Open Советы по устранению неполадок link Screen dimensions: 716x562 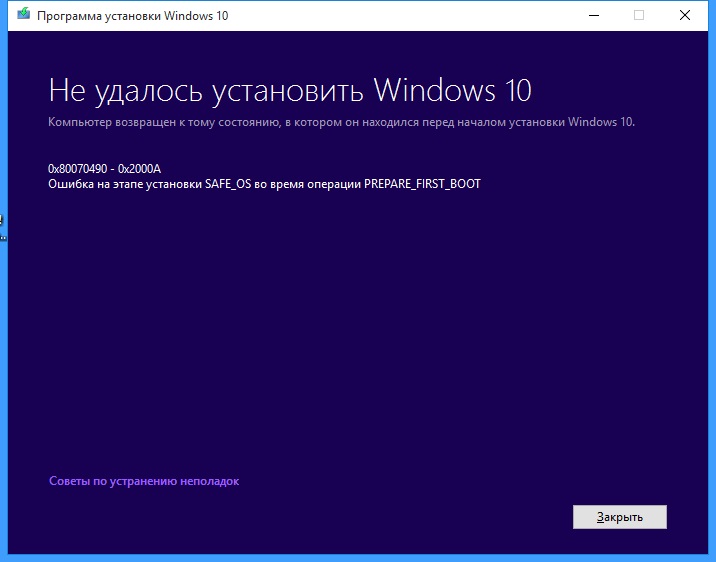click(144, 481)
